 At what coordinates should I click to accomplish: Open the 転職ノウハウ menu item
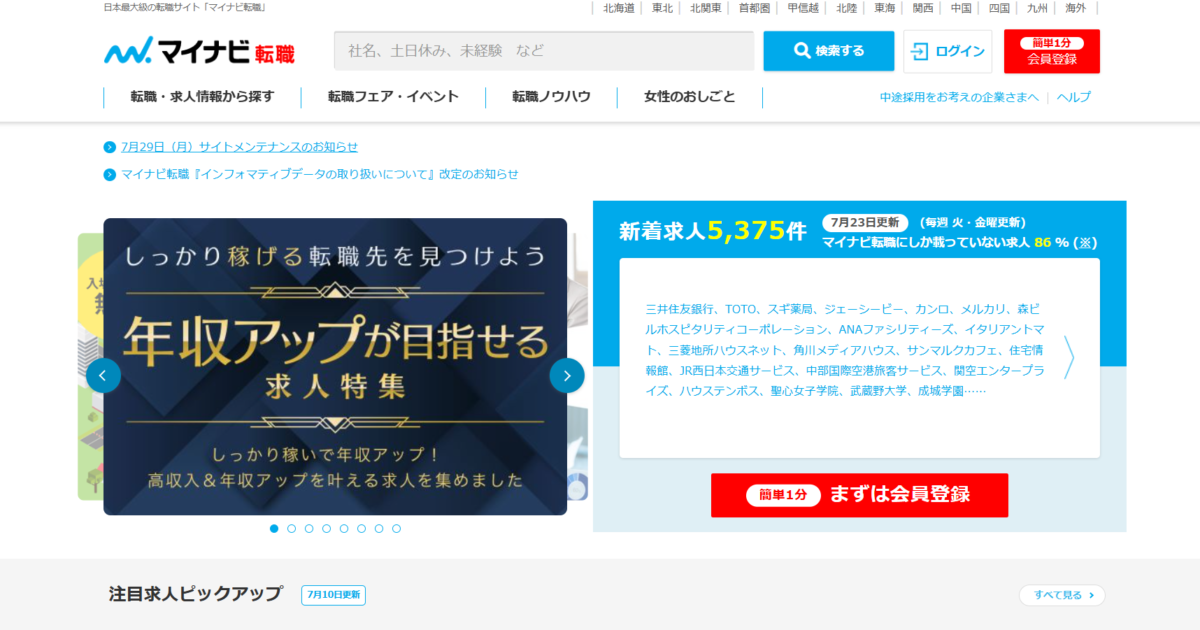[551, 97]
